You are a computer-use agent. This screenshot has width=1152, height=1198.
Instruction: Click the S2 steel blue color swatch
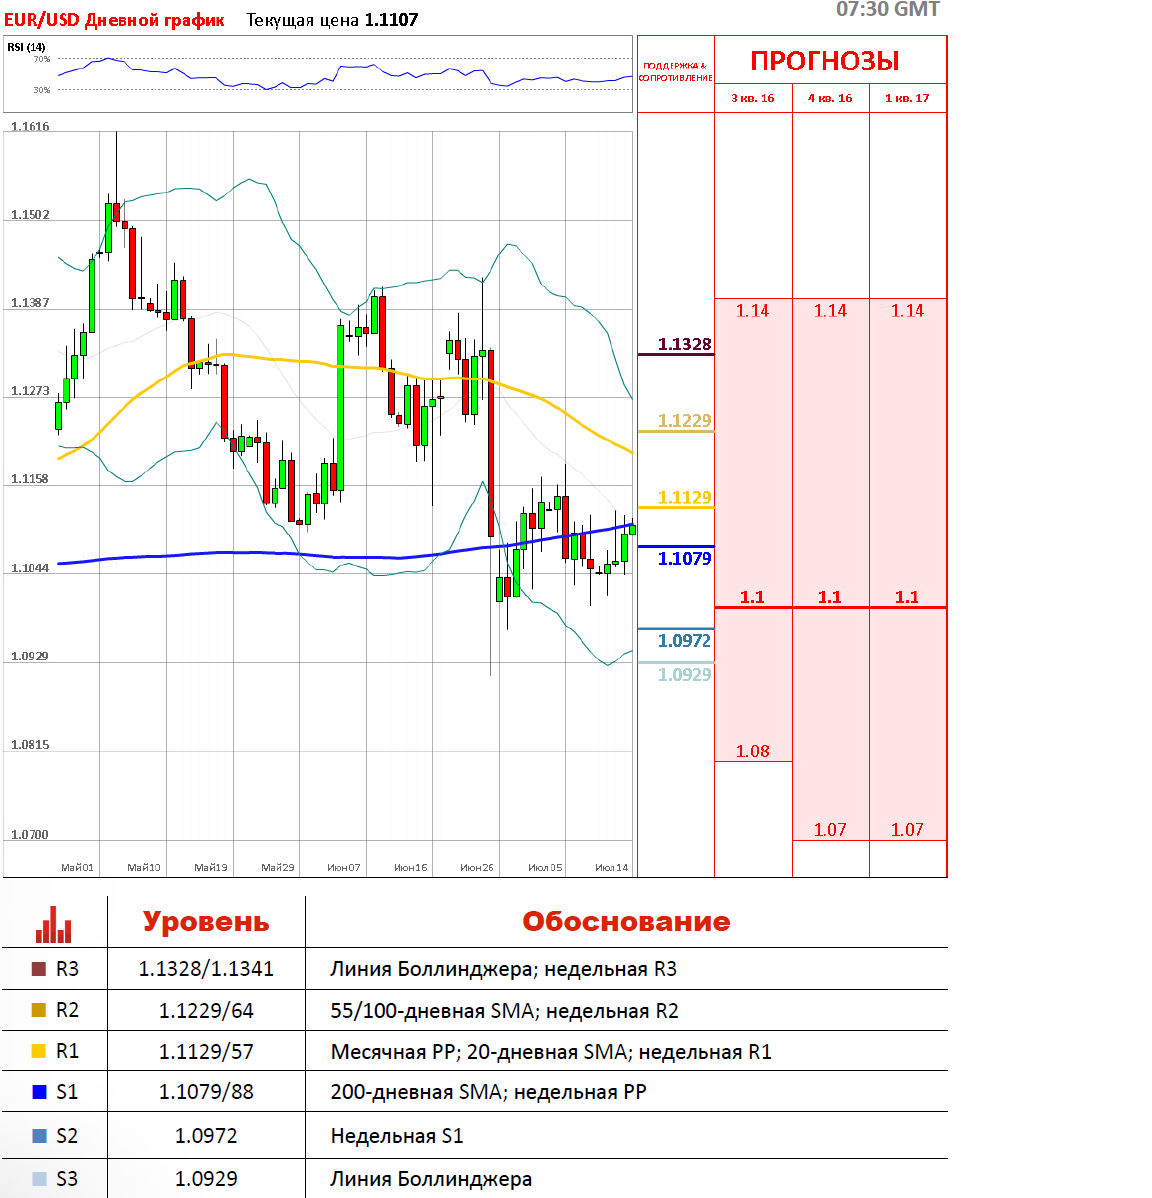click(x=39, y=1136)
